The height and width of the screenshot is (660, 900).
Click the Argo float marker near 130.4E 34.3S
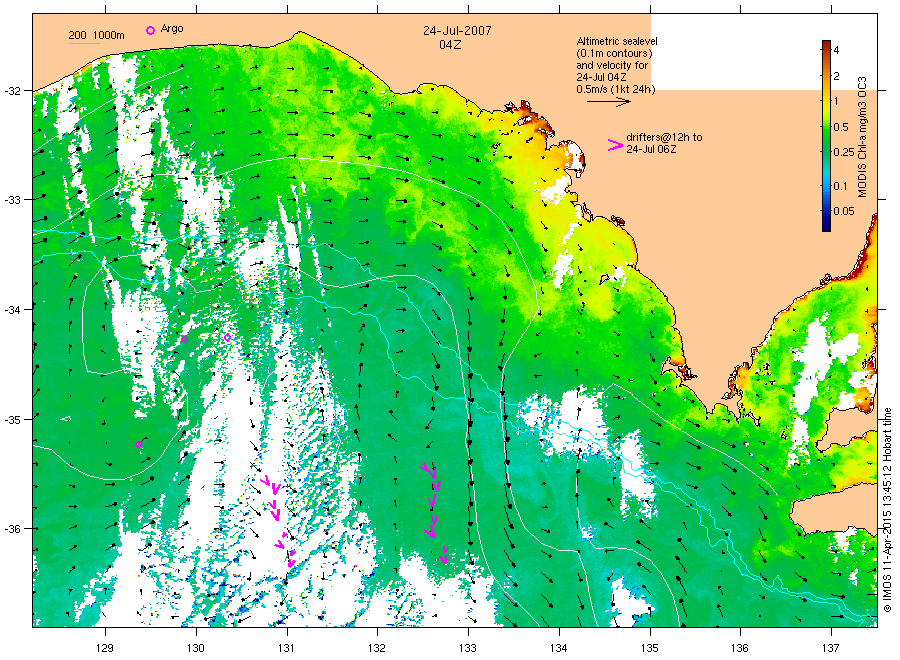(227, 337)
